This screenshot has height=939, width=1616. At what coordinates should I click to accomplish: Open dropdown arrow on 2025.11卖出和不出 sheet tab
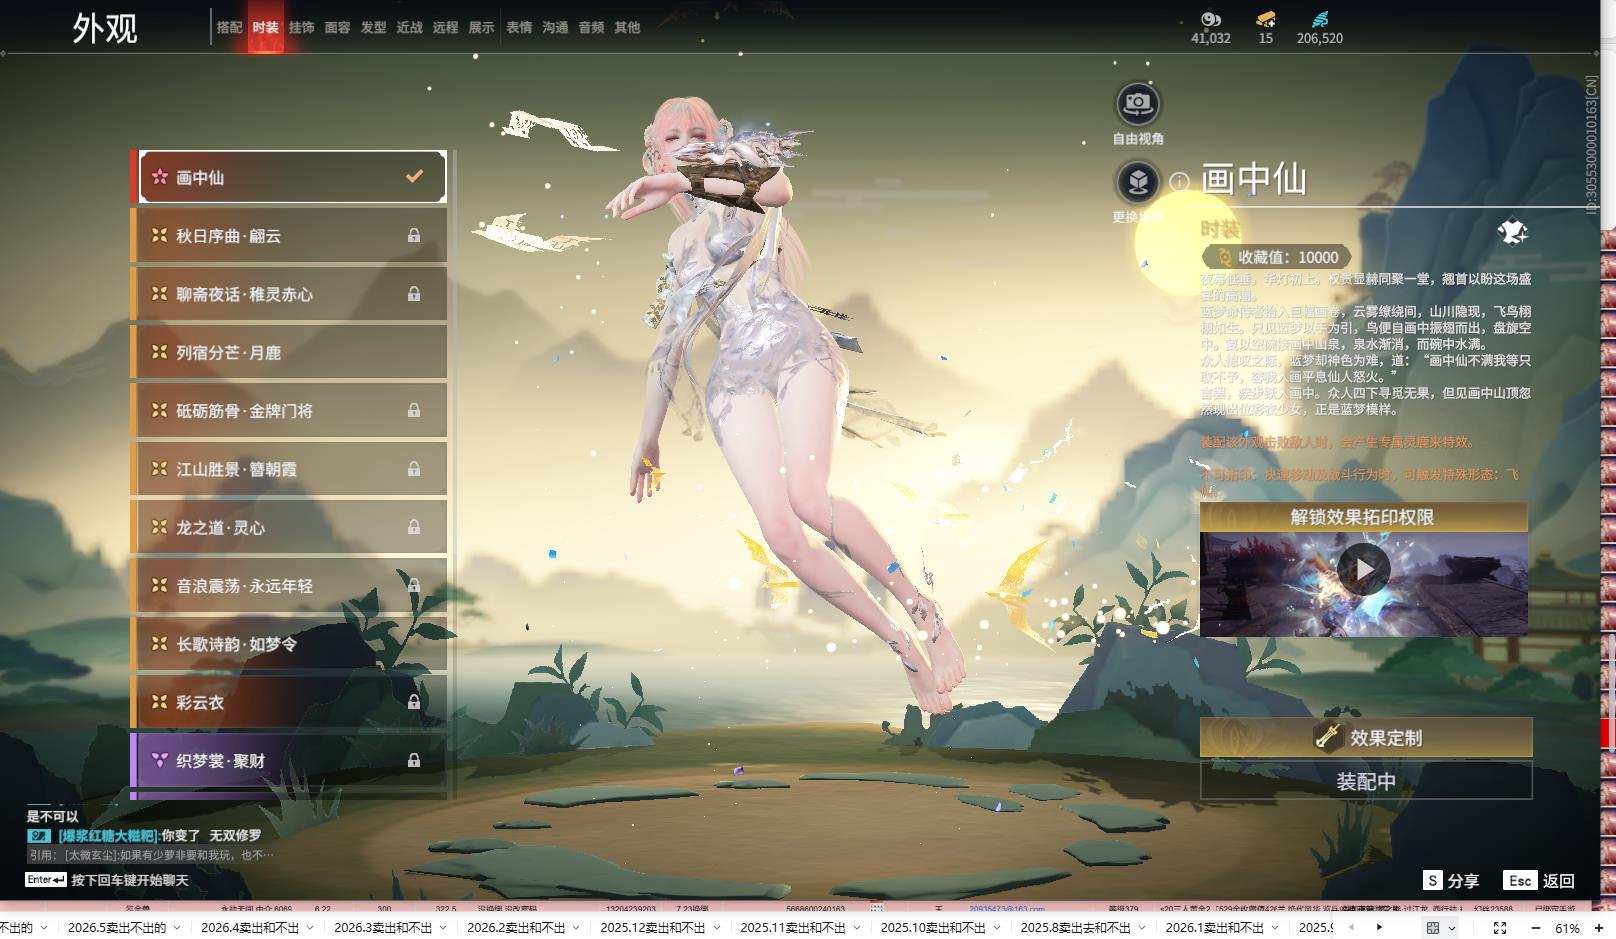click(856, 928)
